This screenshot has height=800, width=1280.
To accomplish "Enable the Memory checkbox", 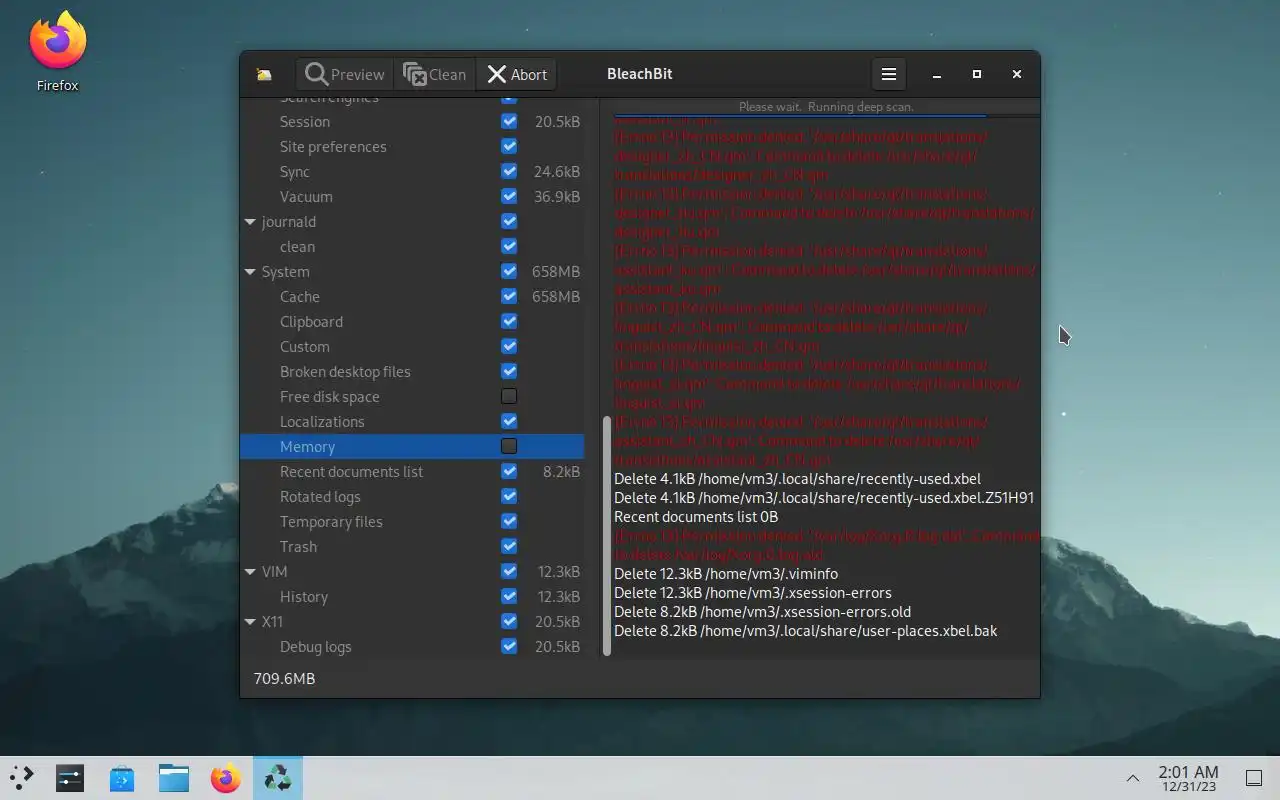I will [509, 446].
